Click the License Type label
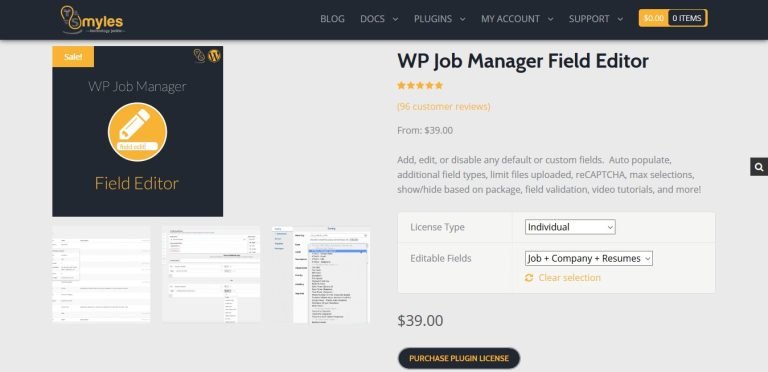This screenshot has height=372, width=768. coord(437,227)
